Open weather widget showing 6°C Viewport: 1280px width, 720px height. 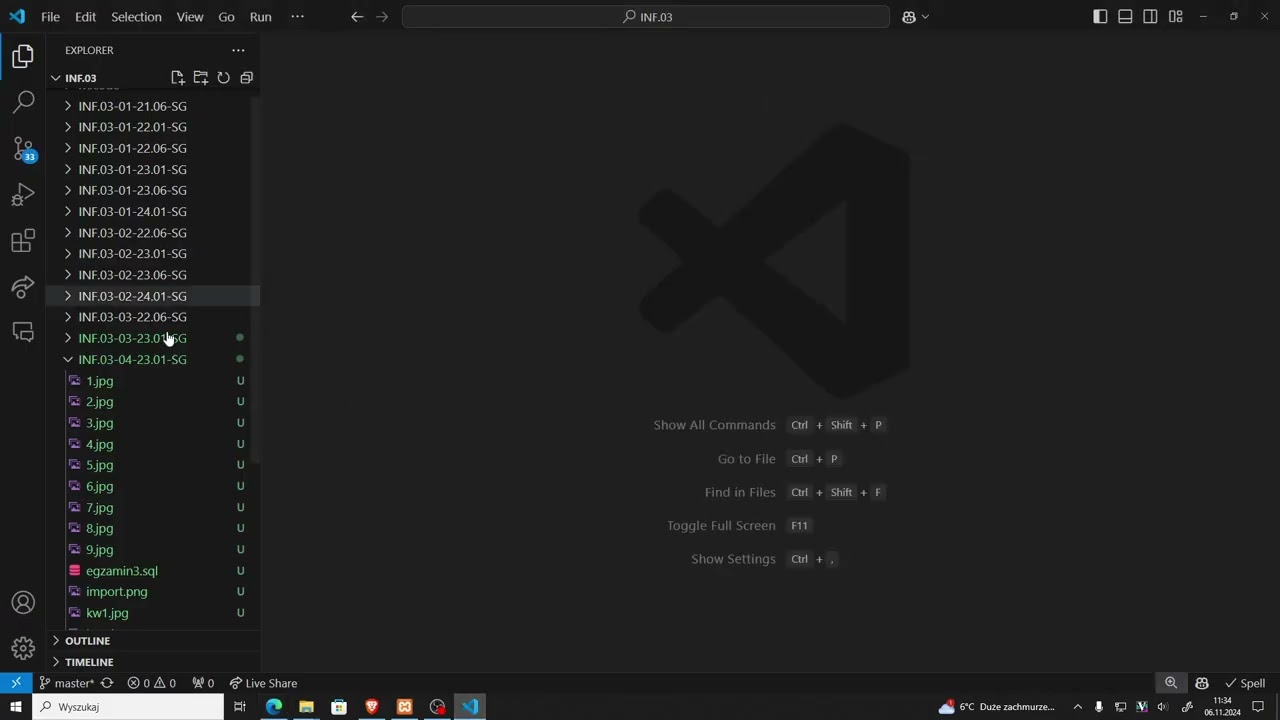coord(997,707)
